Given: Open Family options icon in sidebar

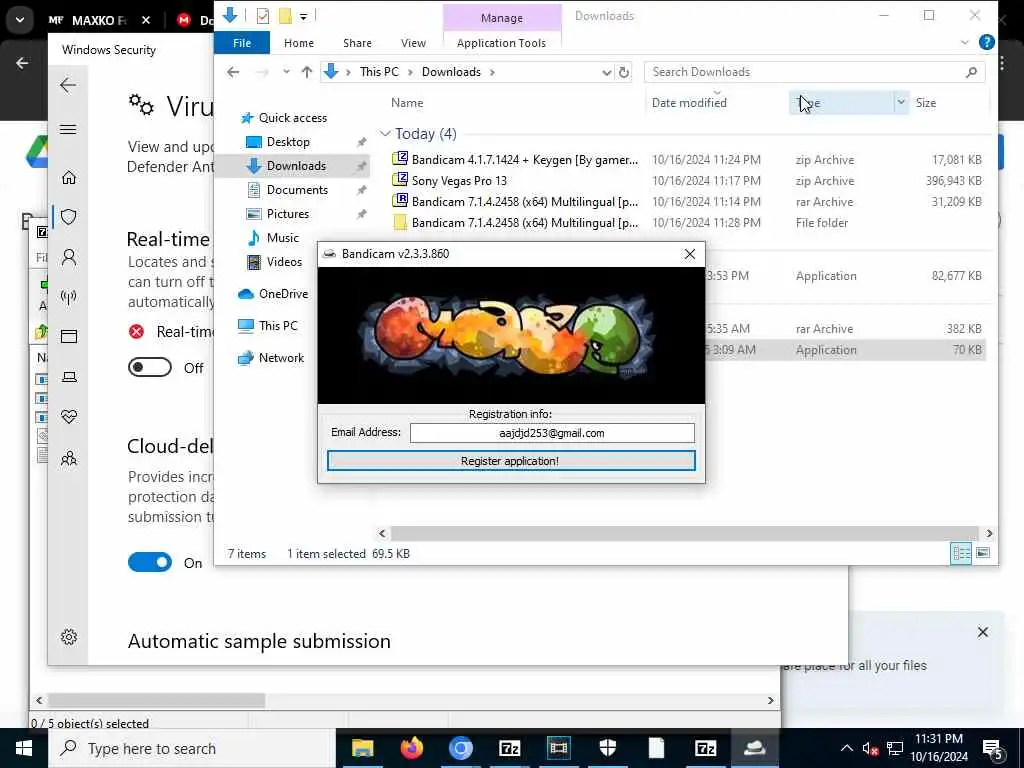Looking at the screenshot, I should point(69,458).
